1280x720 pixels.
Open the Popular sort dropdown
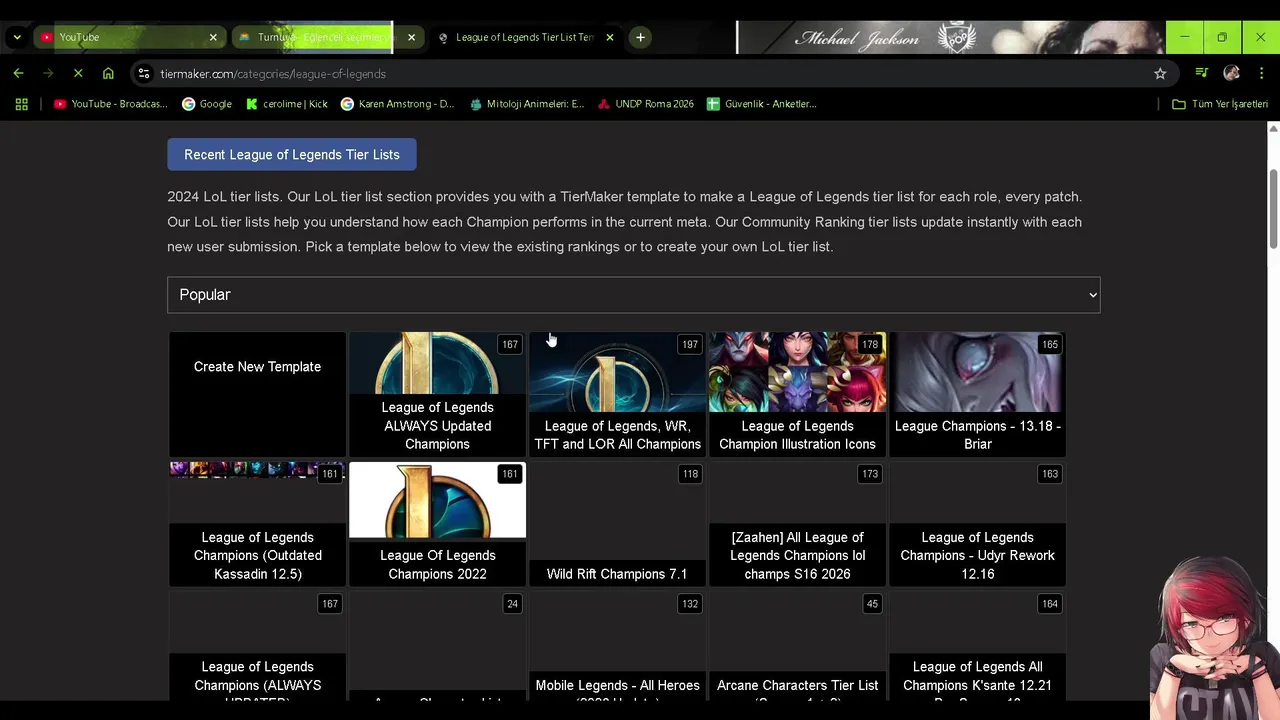[634, 295]
